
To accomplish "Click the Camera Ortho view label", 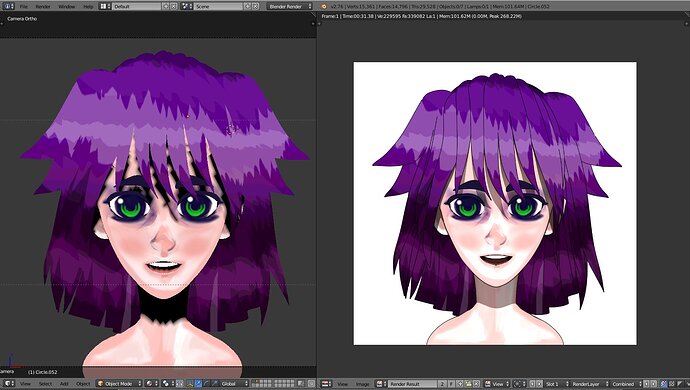I will pos(22,19).
